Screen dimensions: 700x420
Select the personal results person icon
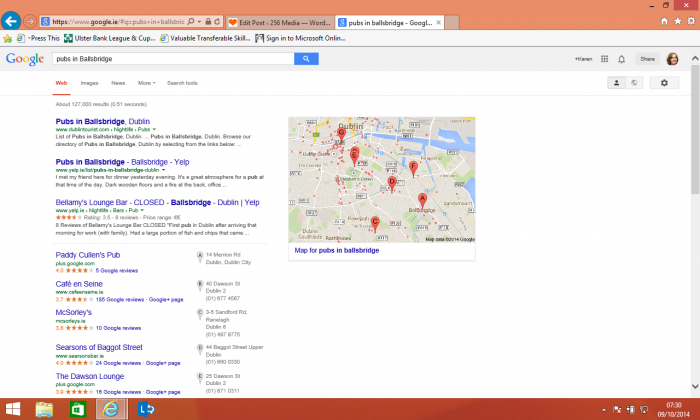click(617, 83)
